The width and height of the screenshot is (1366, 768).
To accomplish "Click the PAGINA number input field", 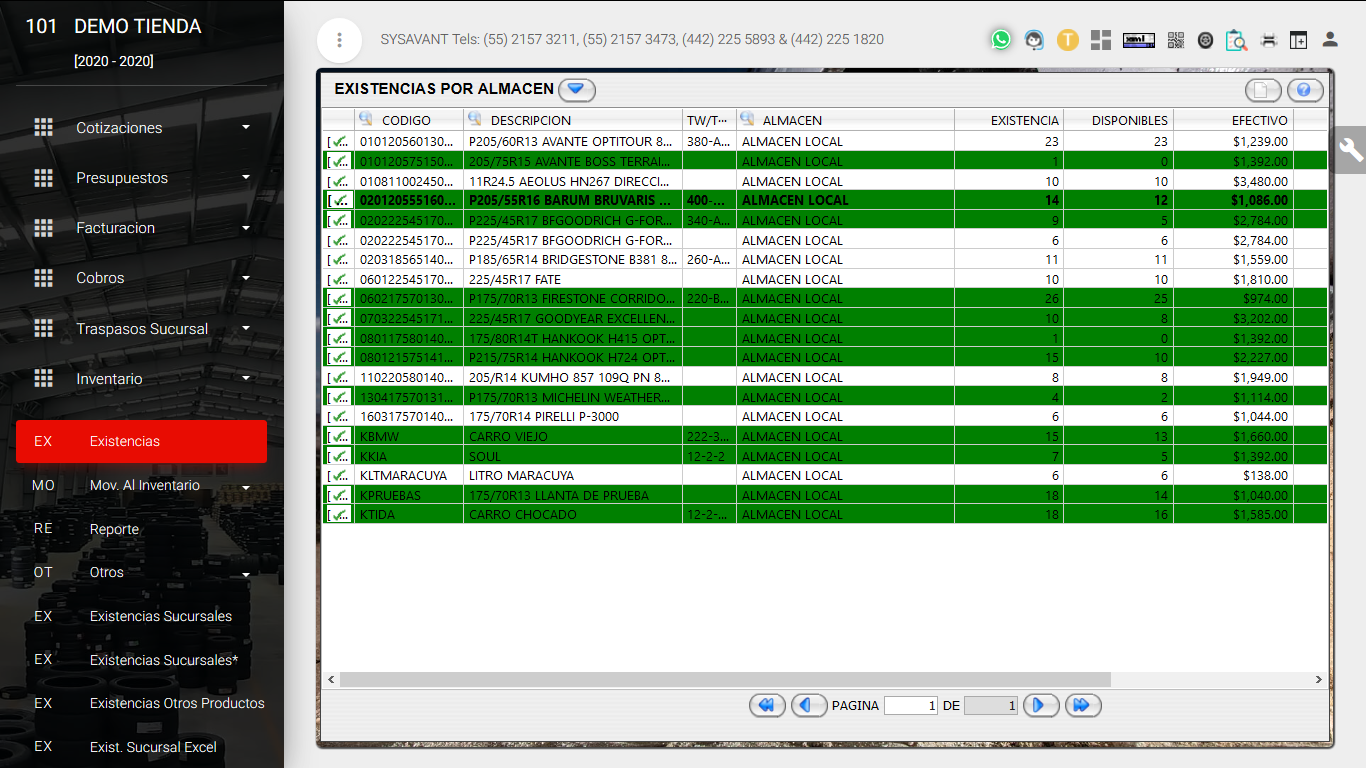I will pyautogui.click(x=911, y=706).
